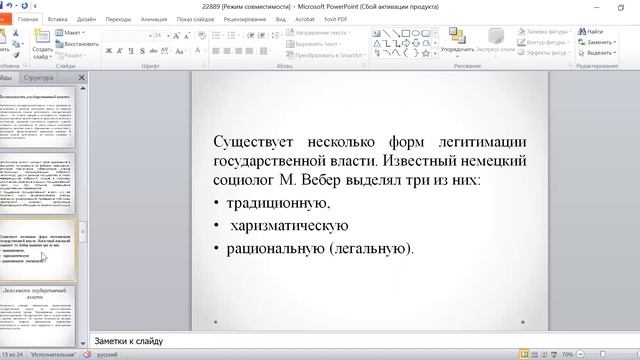This screenshot has height=360, width=640.
Task: Switch to the Структура pane tab
Action: (x=38, y=78)
